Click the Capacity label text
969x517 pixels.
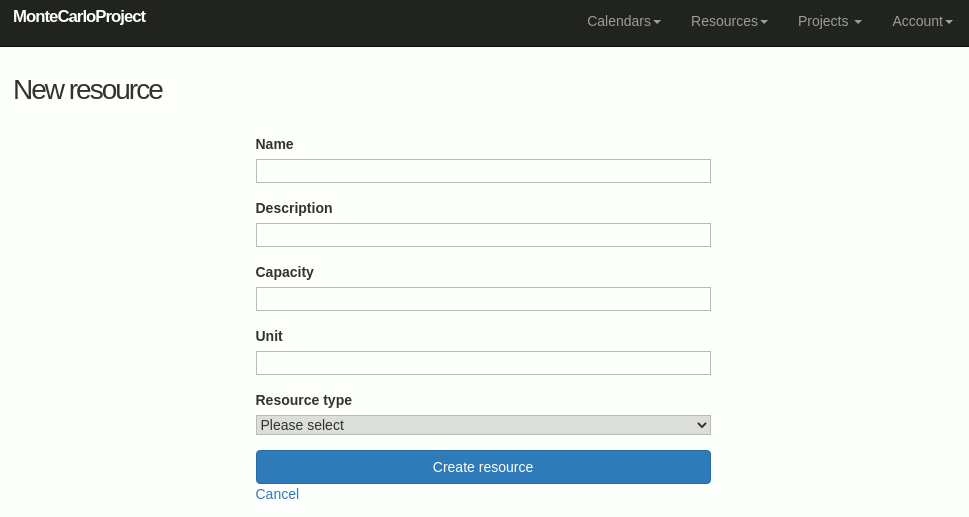(285, 272)
